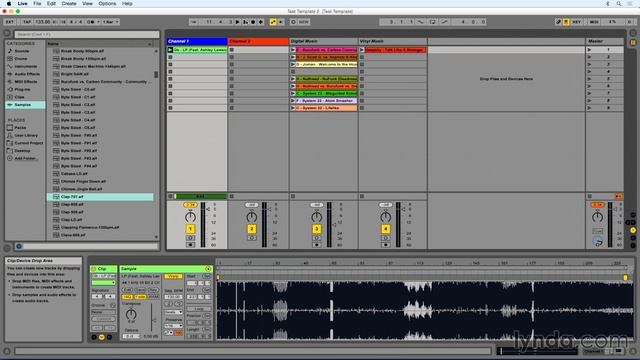Start playback with transport Play button

pyautogui.click(x=238, y=22)
